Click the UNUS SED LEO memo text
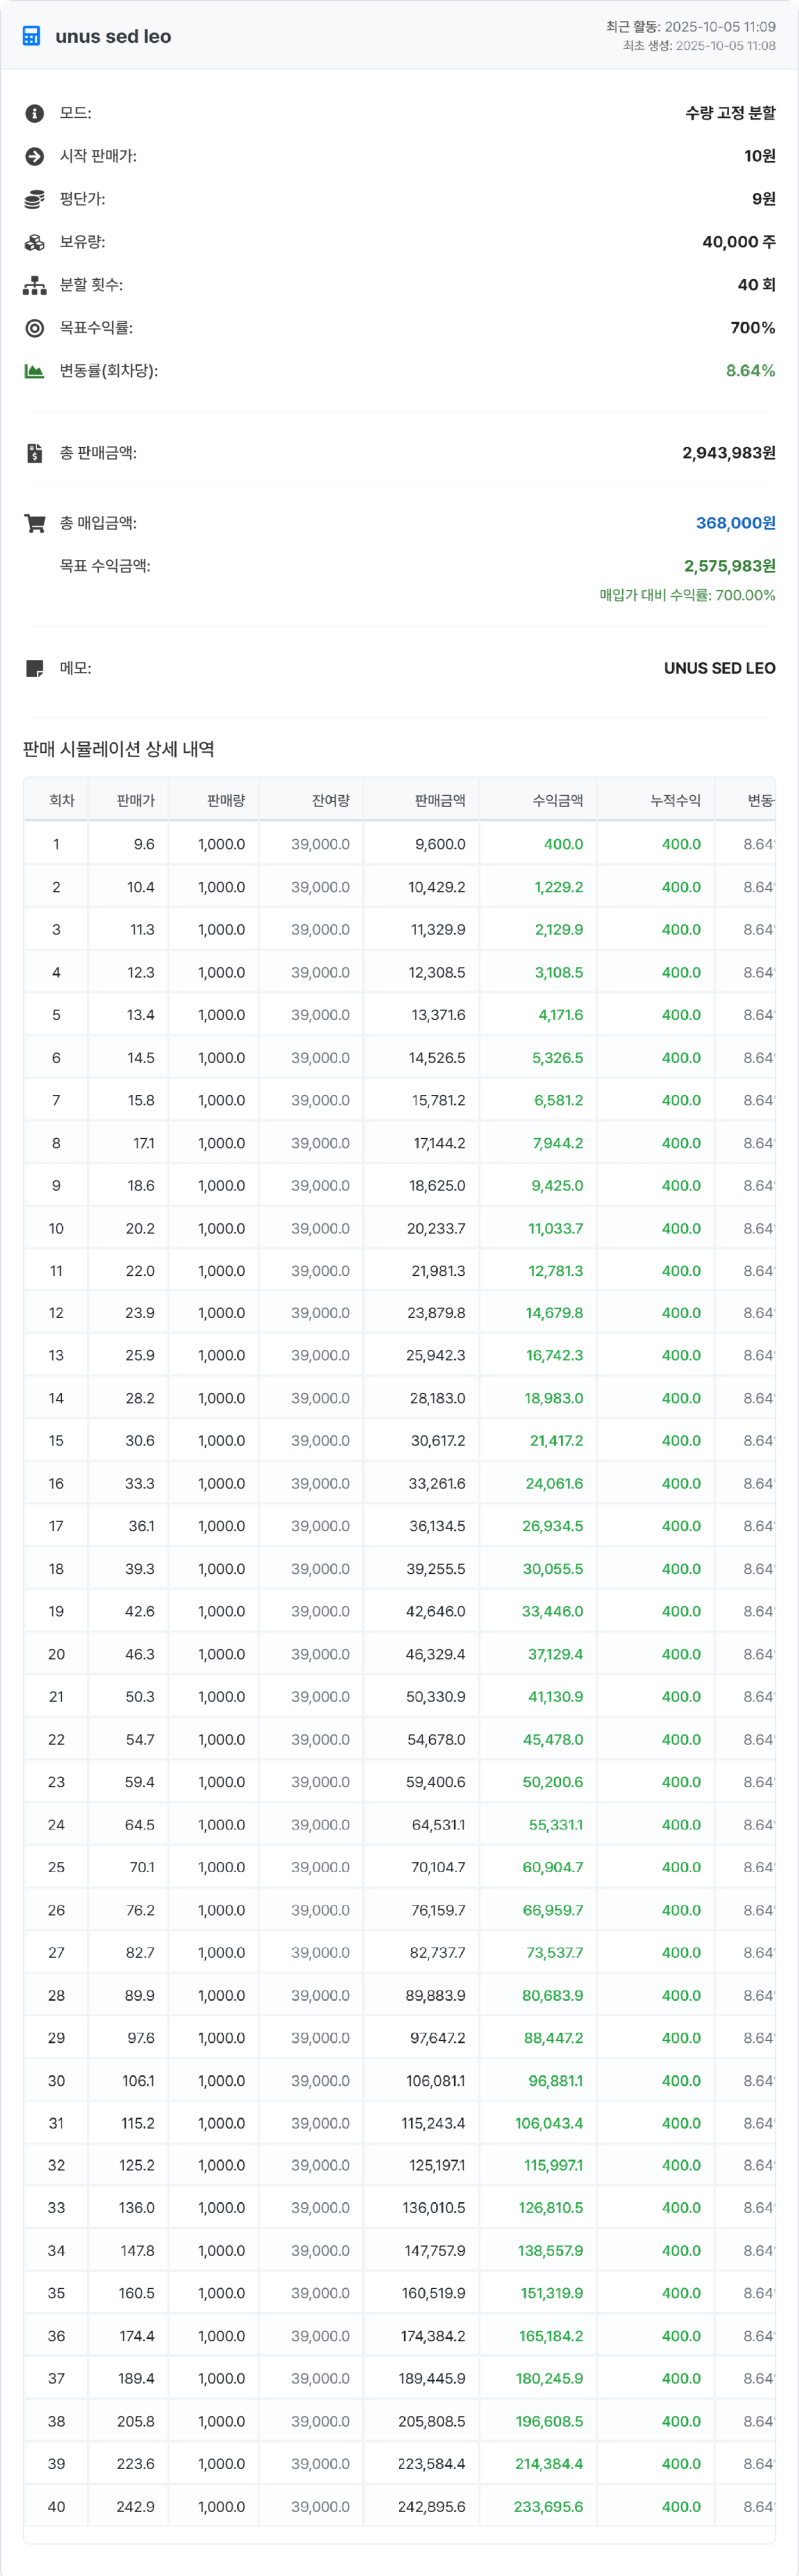The height and width of the screenshot is (2576, 799). [x=719, y=669]
